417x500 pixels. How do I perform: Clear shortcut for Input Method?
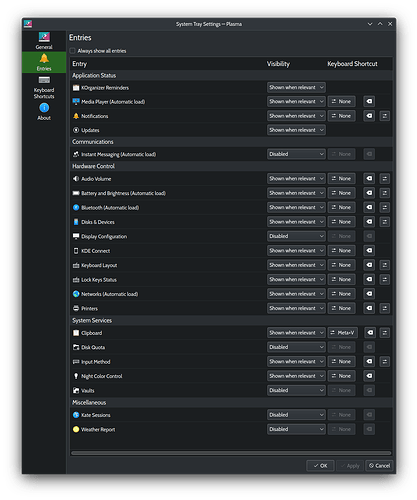point(369,362)
